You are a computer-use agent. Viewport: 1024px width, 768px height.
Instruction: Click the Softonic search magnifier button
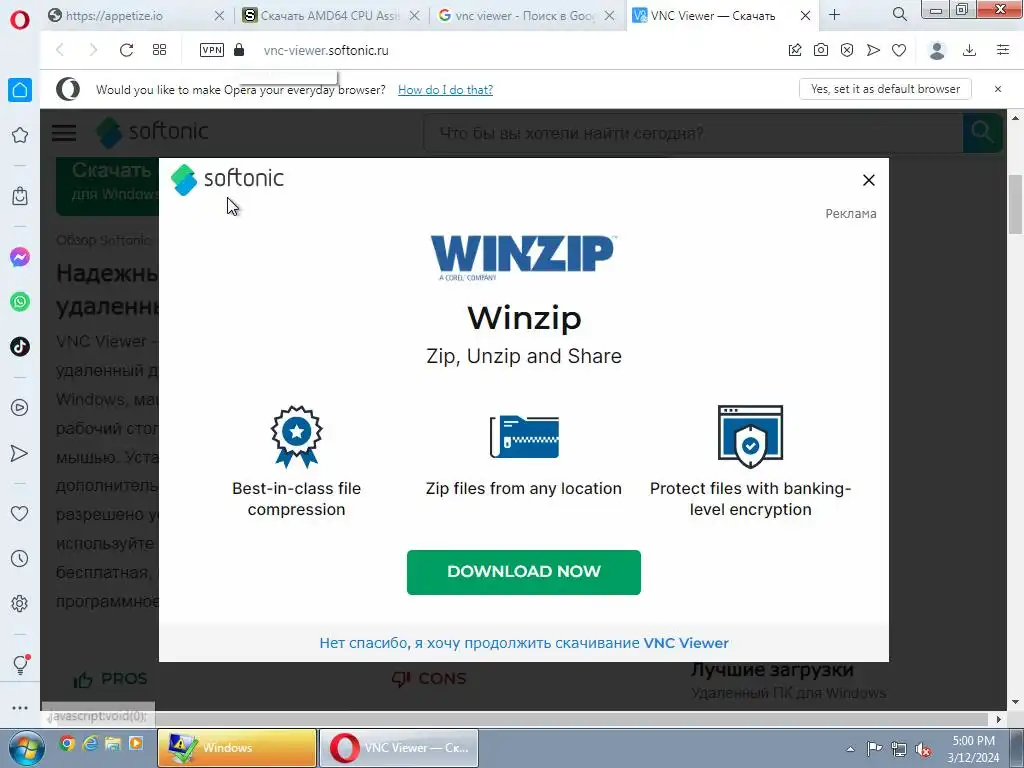[x=982, y=133]
